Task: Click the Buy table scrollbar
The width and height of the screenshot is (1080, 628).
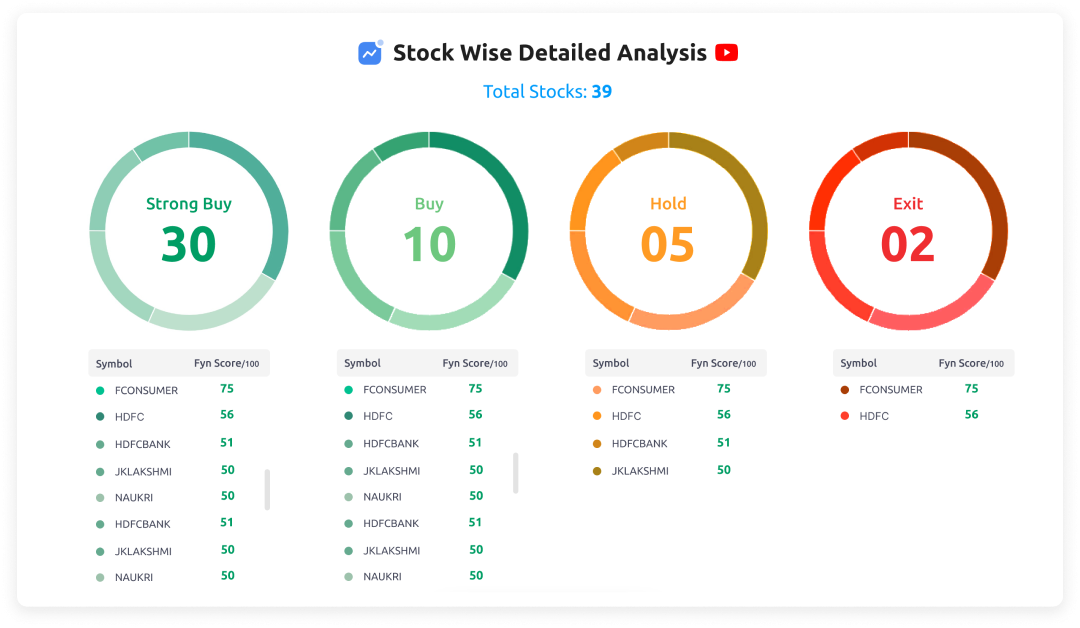Action: point(516,473)
